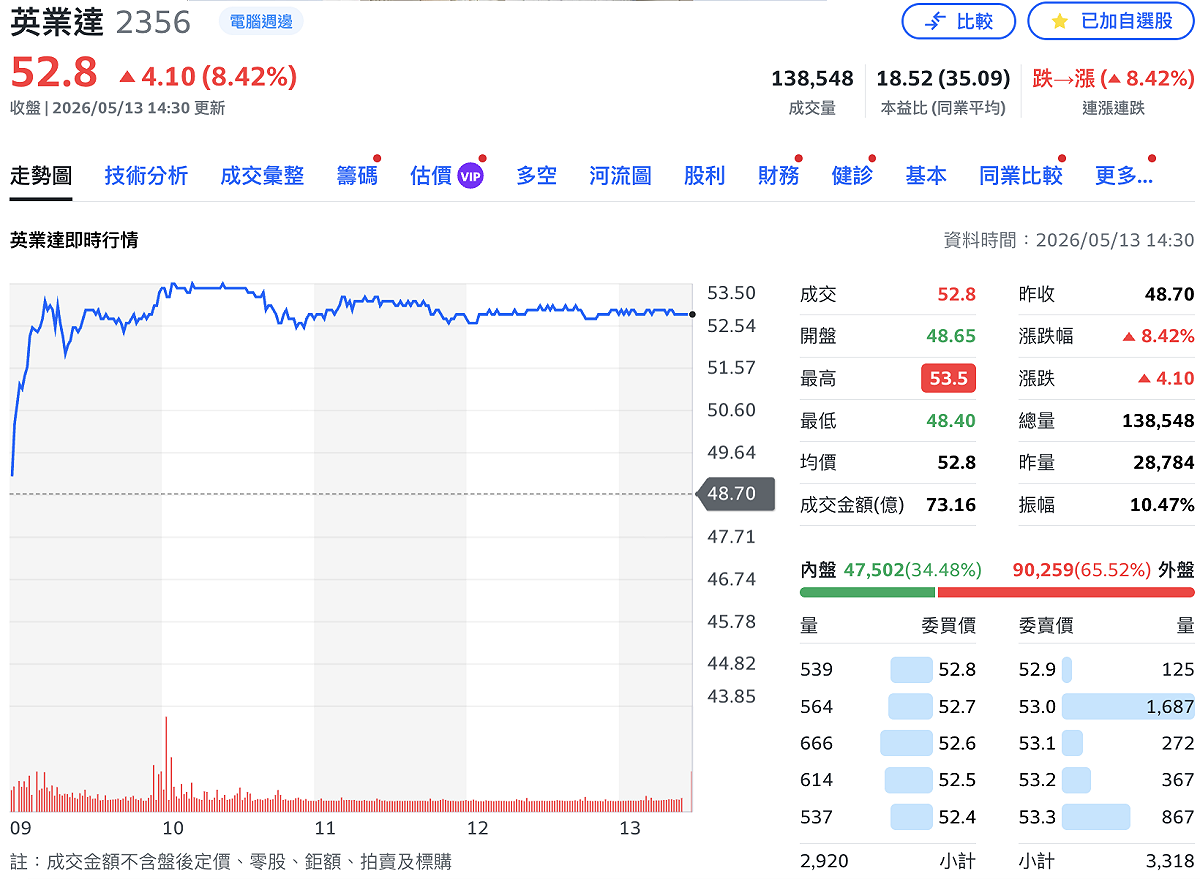Viewport: 1200px width, 879px height.
Task: Switch to the 多空 tab
Action: (x=536, y=176)
